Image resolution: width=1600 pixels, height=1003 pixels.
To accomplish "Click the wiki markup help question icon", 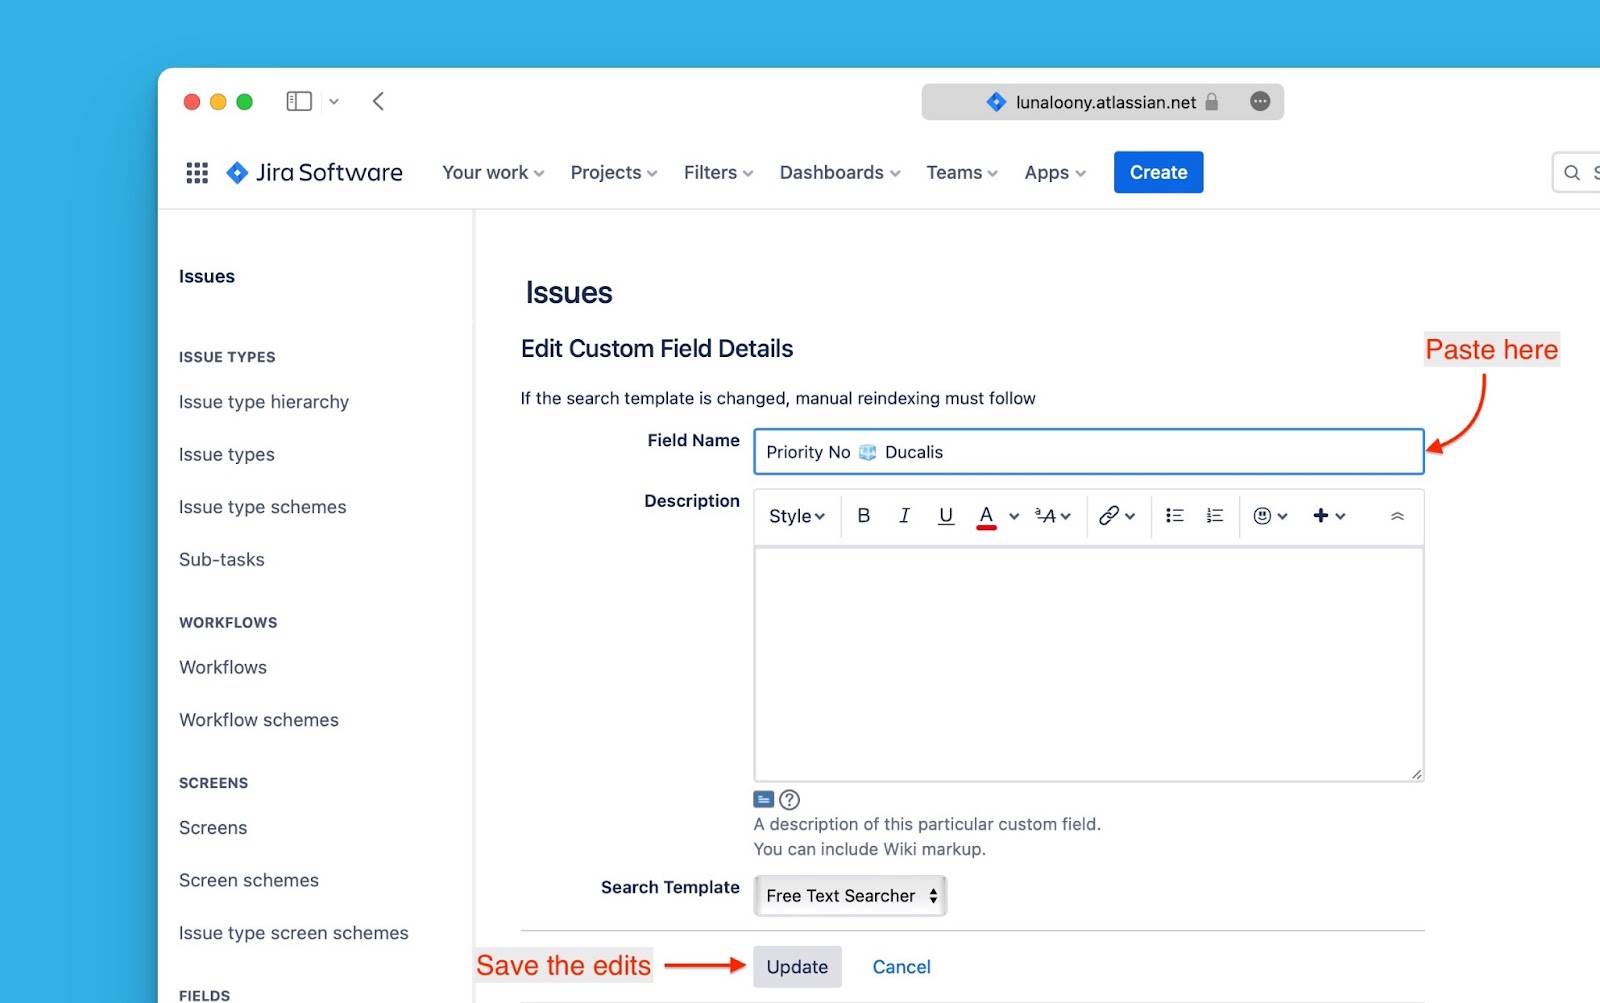I will point(789,800).
